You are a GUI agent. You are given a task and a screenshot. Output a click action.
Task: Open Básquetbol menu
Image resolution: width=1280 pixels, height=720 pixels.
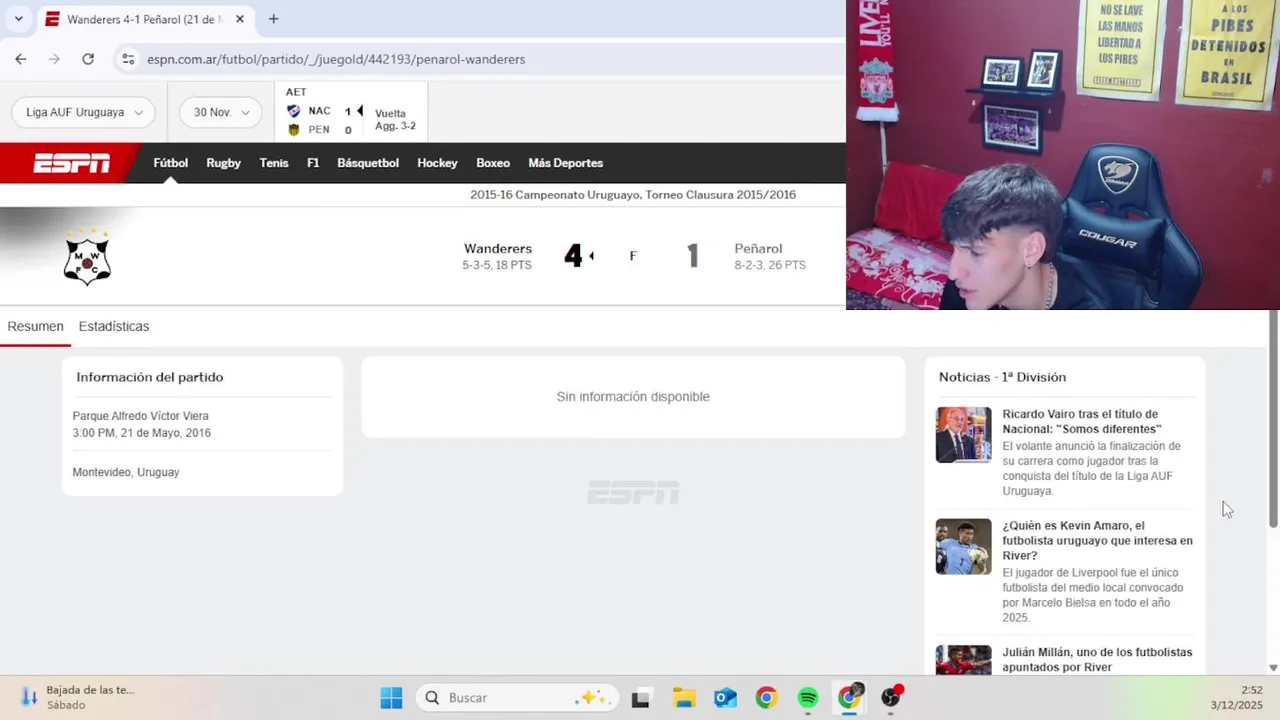pos(368,163)
